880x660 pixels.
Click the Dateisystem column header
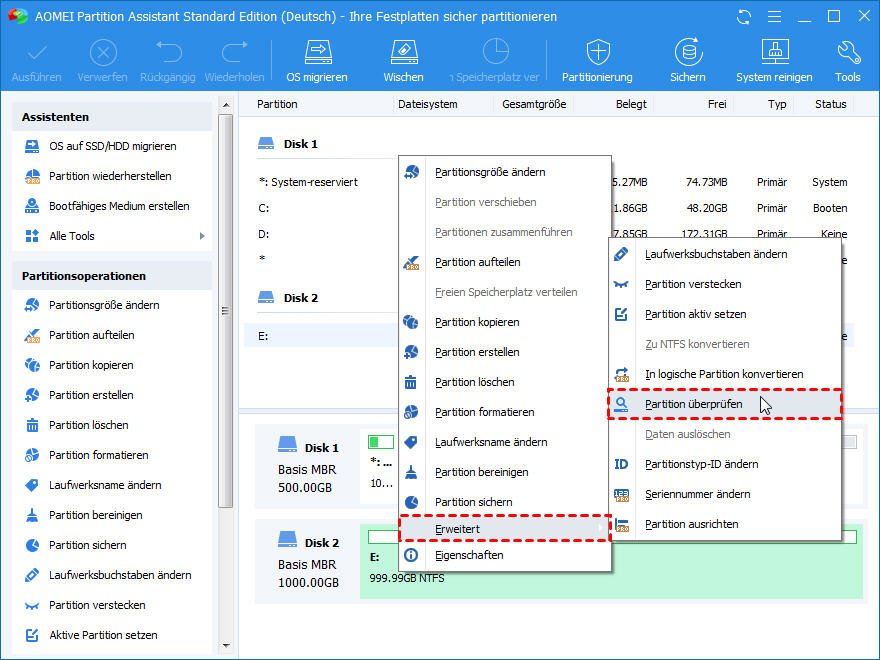428,104
